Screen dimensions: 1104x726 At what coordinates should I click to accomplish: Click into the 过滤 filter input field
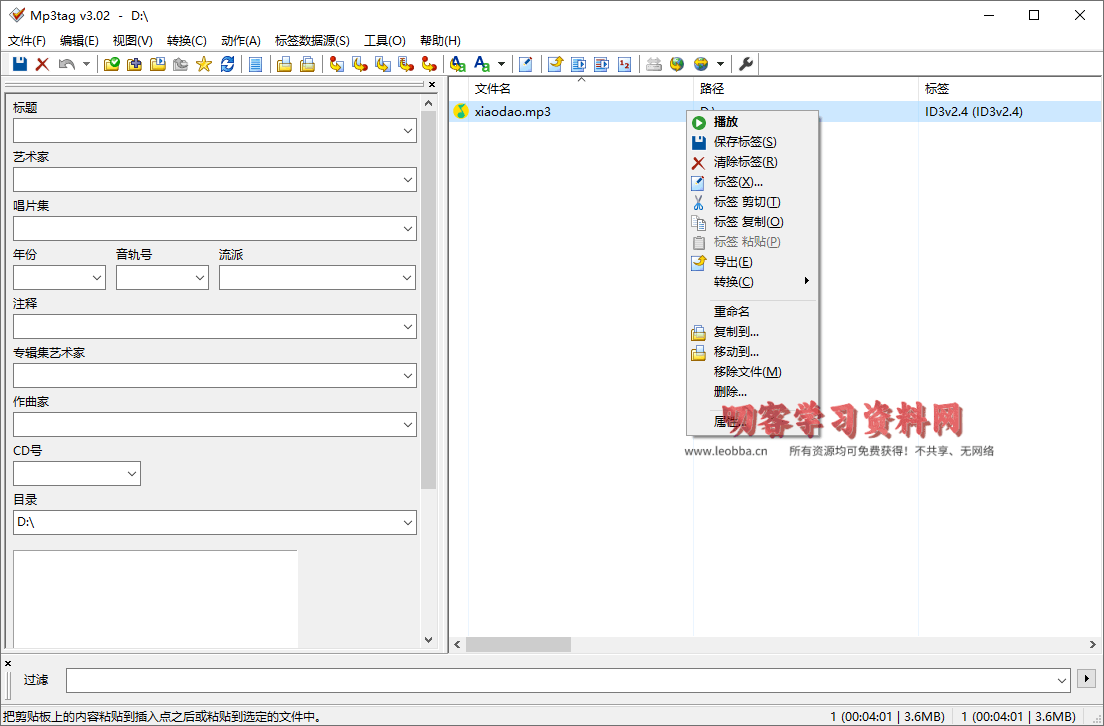pos(560,680)
